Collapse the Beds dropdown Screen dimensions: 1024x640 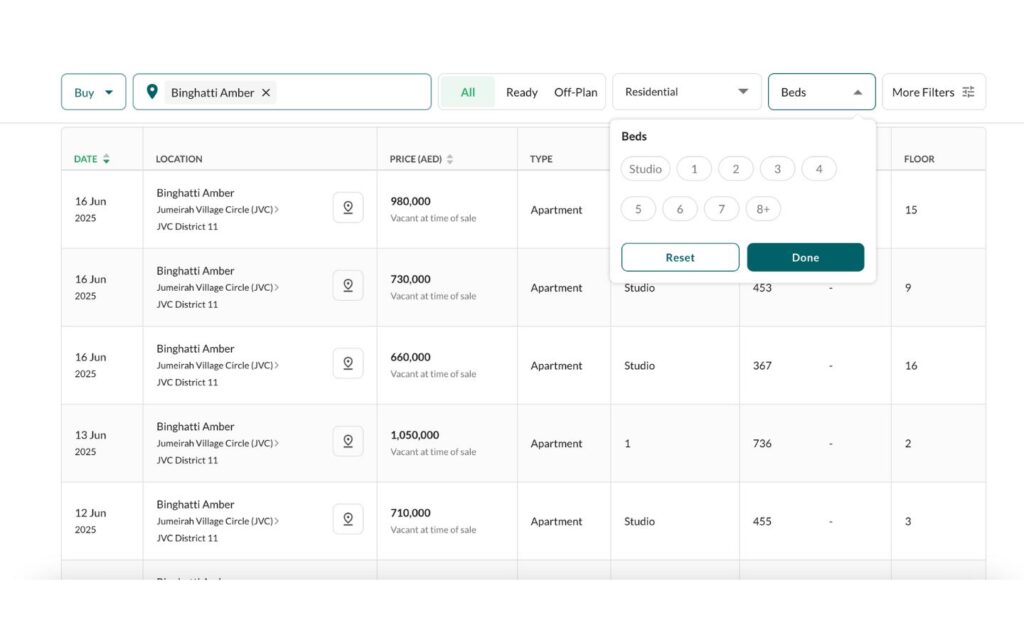822,92
